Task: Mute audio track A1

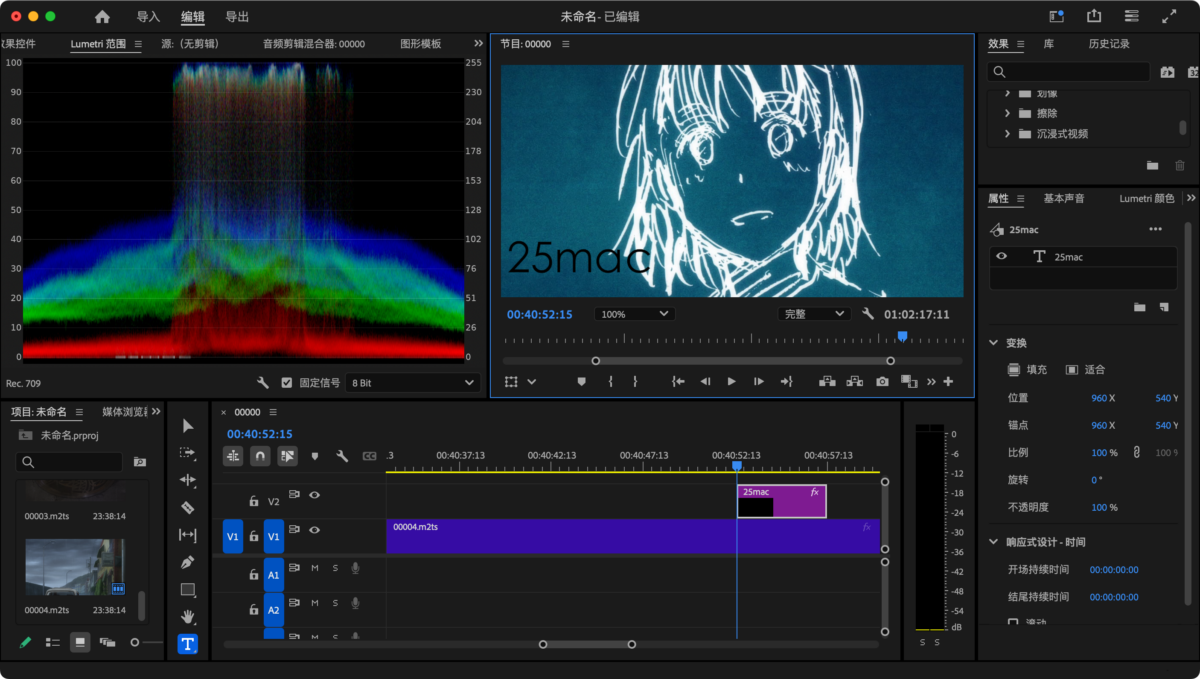Action: click(x=315, y=568)
